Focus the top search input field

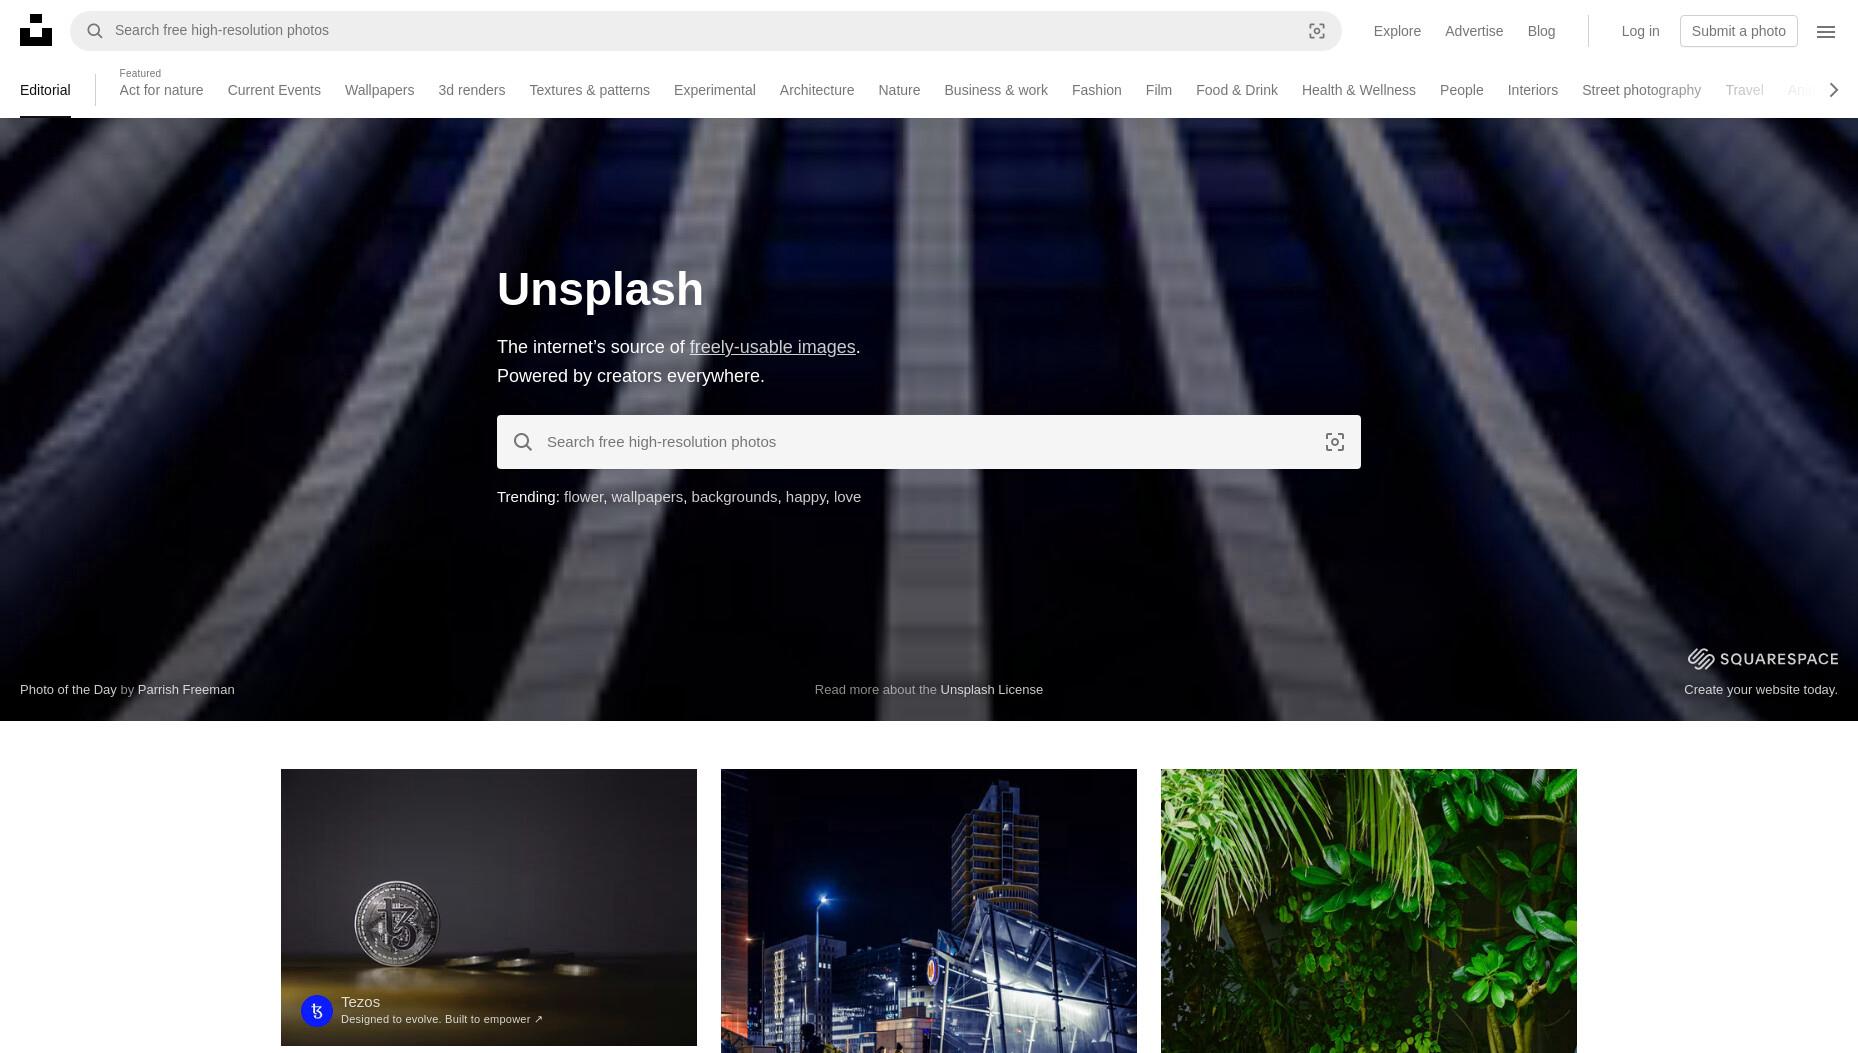tap(705, 31)
